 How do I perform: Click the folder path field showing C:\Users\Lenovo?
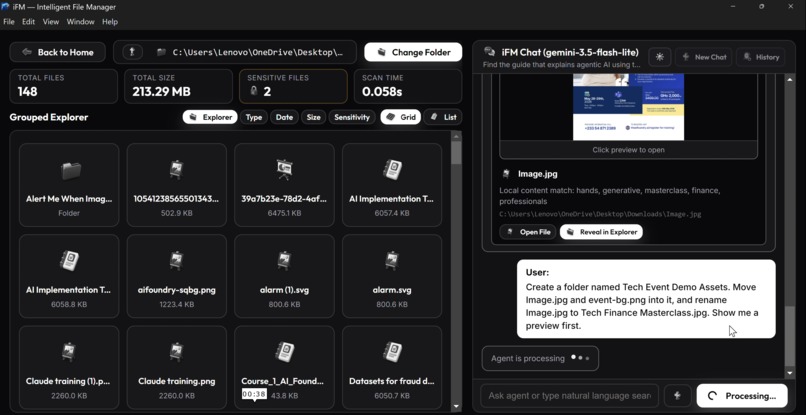click(x=235, y=52)
